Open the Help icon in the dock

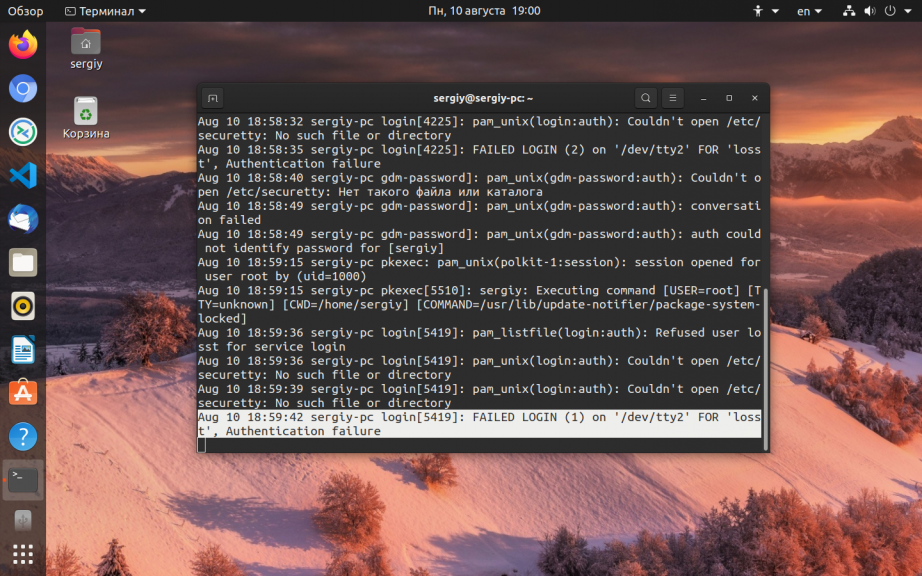pos(23,437)
